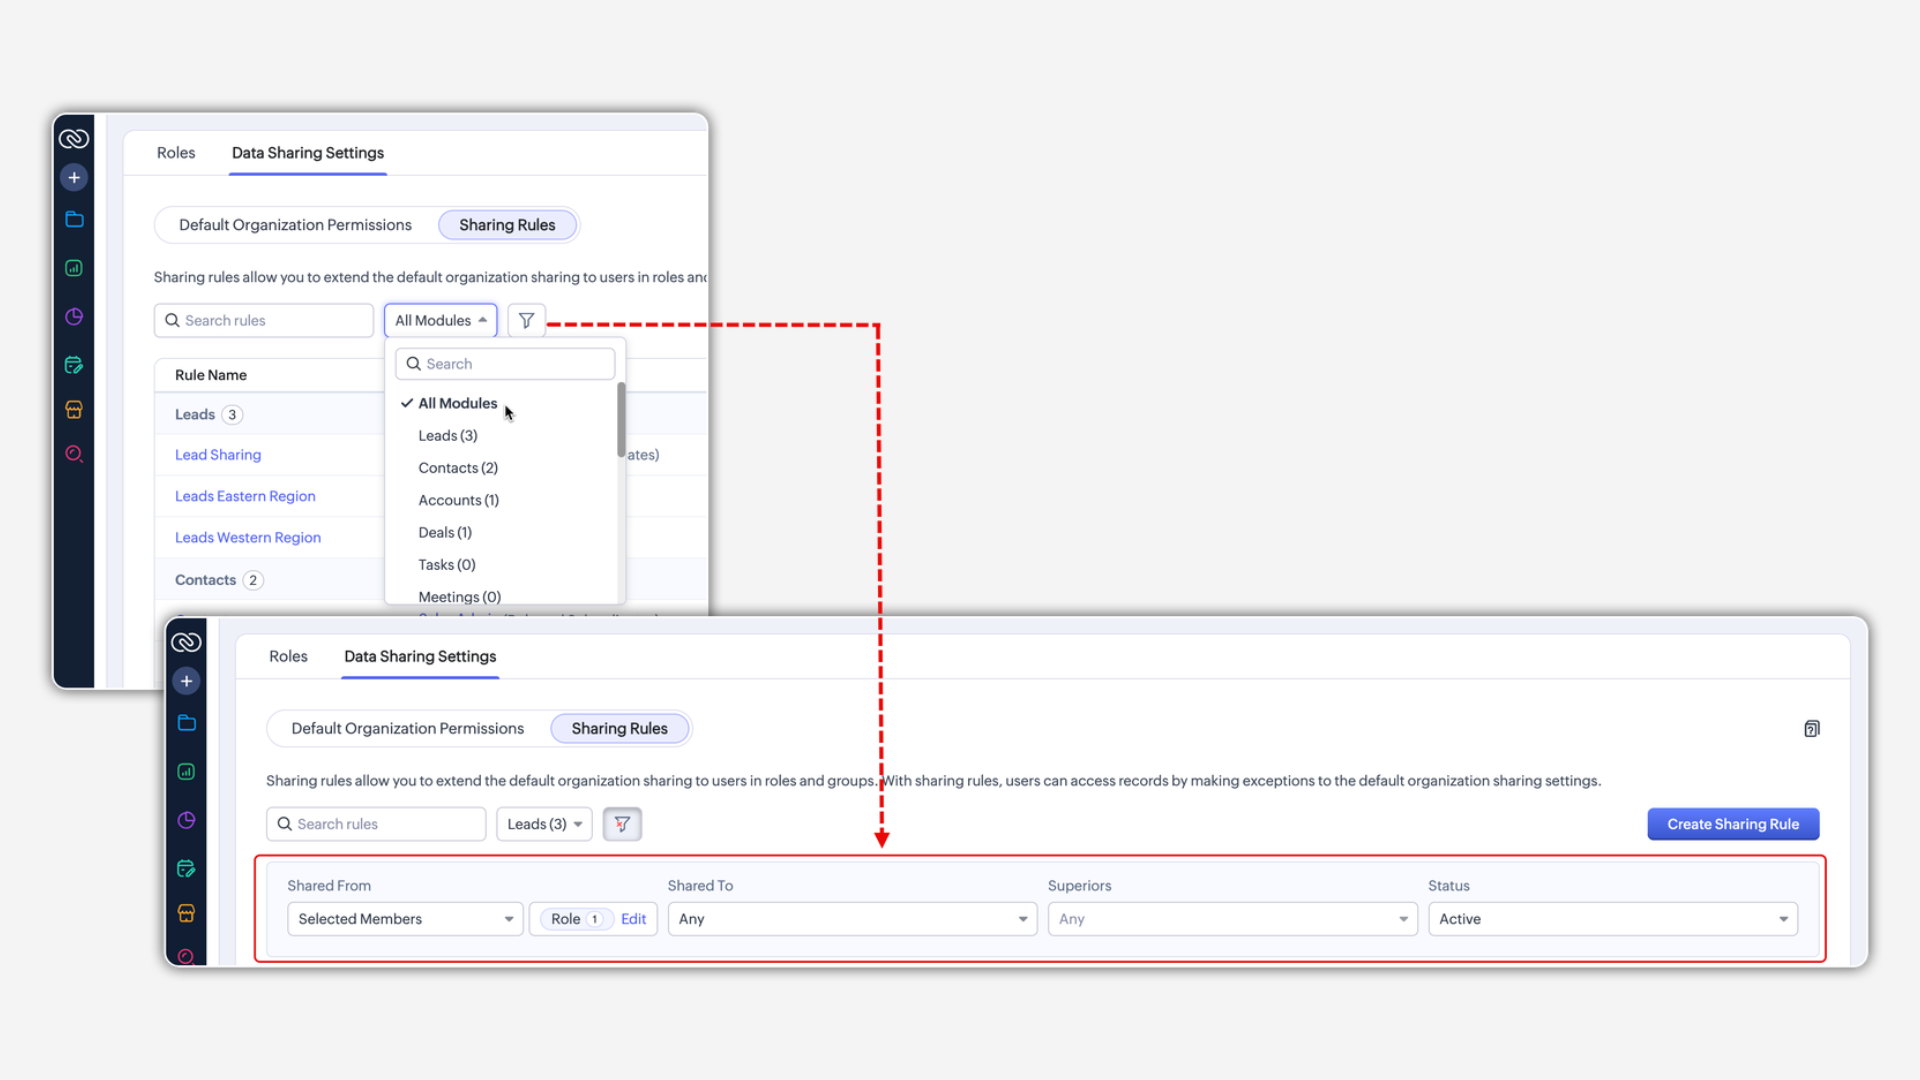The height and width of the screenshot is (1080, 1920).
Task: Expand the Shared From Selected Members dropdown
Action: click(404, 919)
